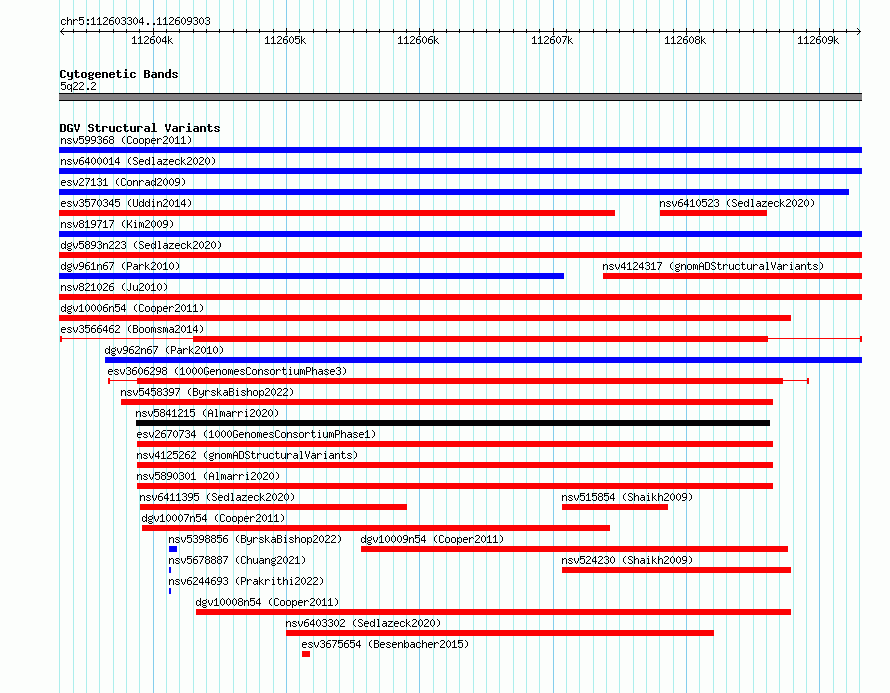Click nsv5678887 (Chuang2021) label
This screenshot has height=693, width=890.
pyautogui.click(x=237, y=560)
